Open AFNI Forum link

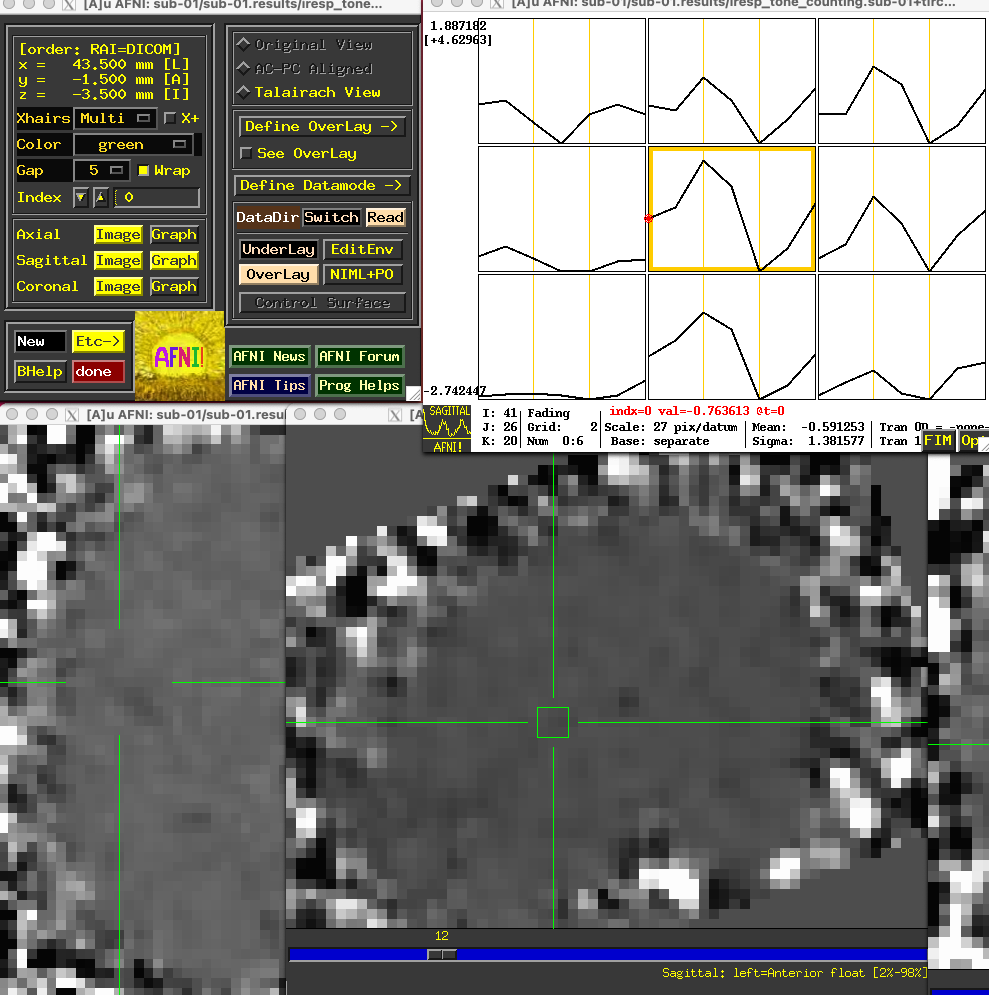pos(359,357)
